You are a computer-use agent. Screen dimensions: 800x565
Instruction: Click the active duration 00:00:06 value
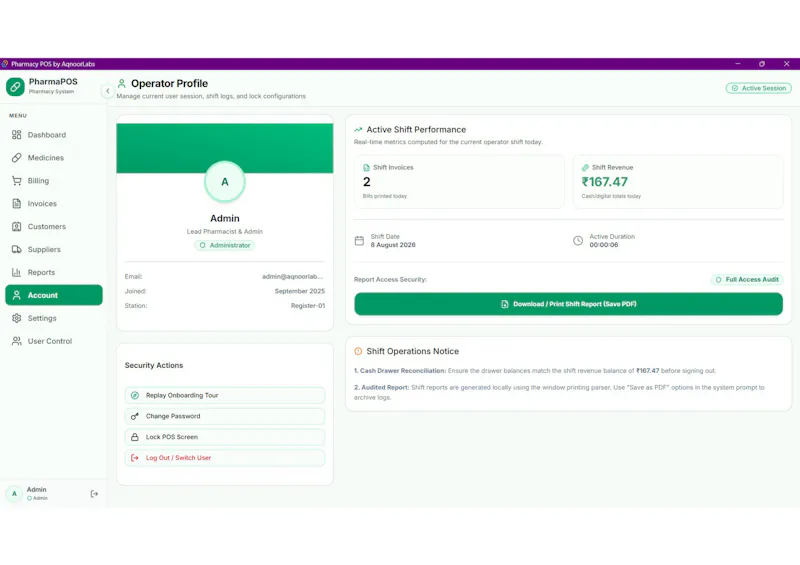coord(604,245)
